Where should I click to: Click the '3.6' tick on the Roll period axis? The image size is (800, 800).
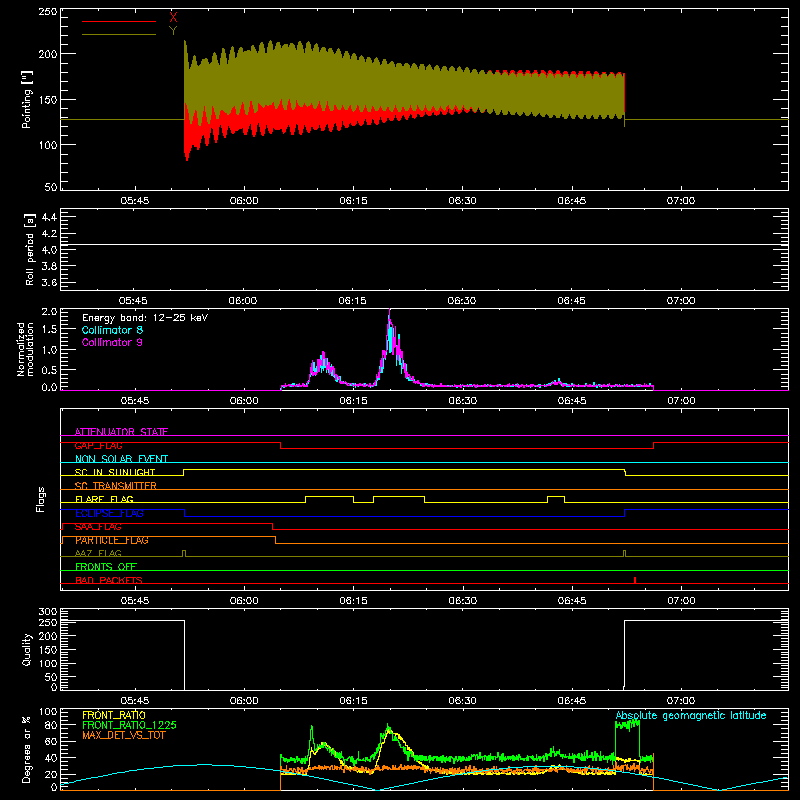(49, 282)
